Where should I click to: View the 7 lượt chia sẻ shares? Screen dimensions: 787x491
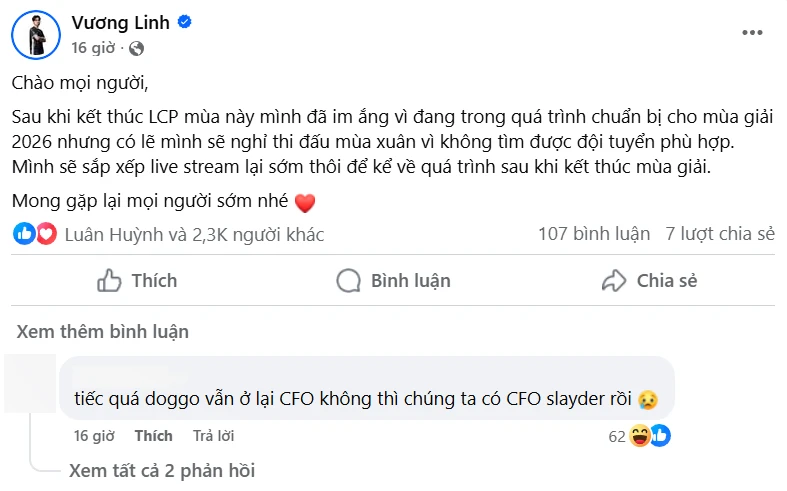pos(720,234)
